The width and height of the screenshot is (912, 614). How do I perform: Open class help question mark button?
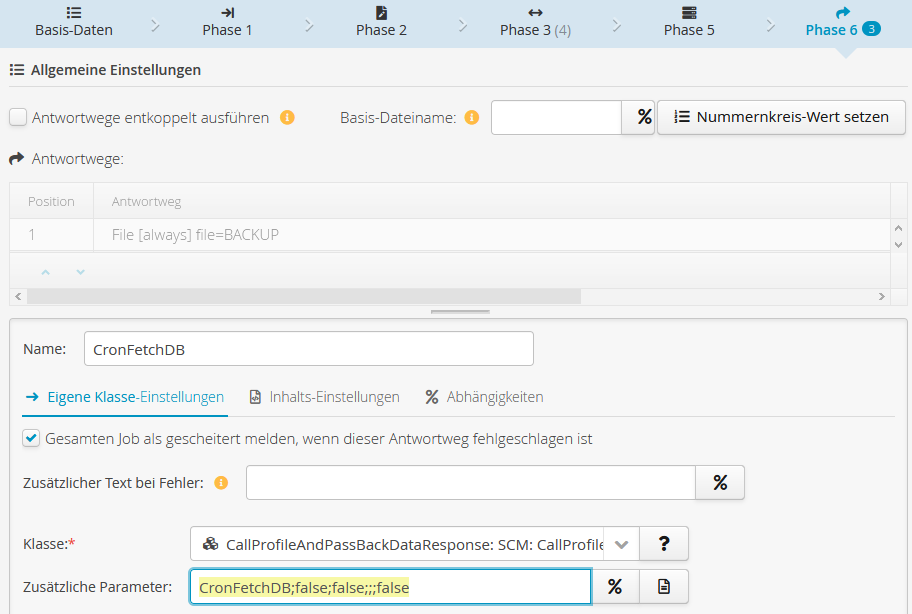(664, 544)
